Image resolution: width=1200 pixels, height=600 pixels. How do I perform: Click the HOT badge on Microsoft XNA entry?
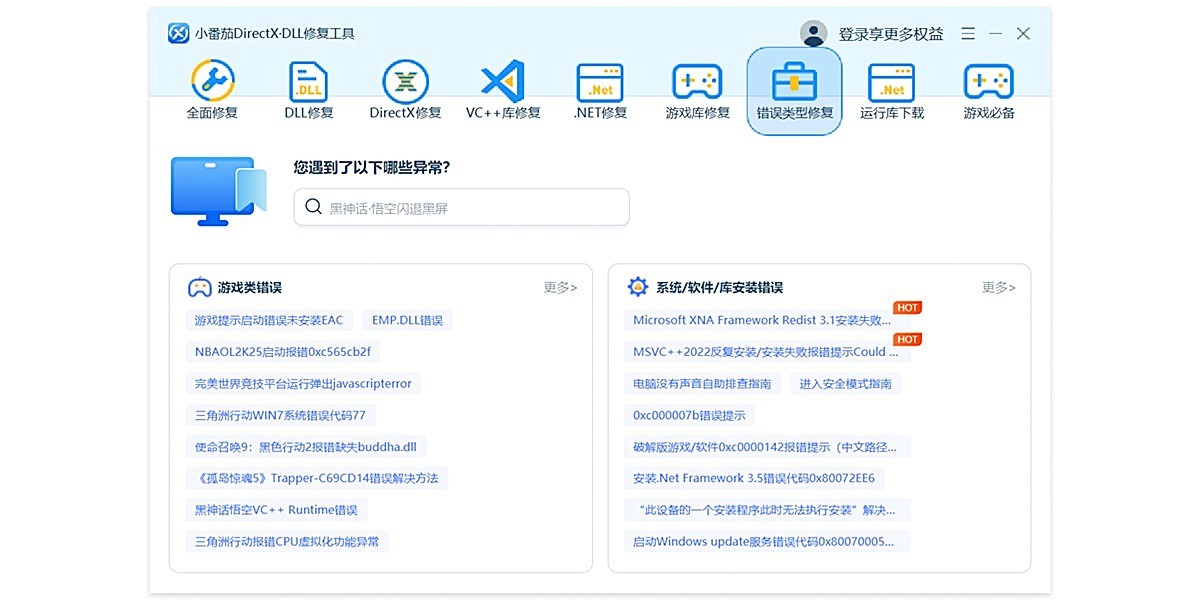coord(907,307)
